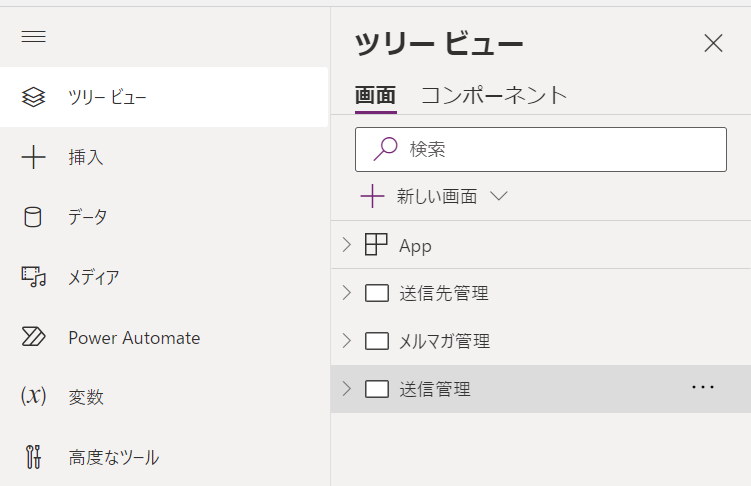
Task: Switch to the コンポーネント tab
Action: point(494,95)
